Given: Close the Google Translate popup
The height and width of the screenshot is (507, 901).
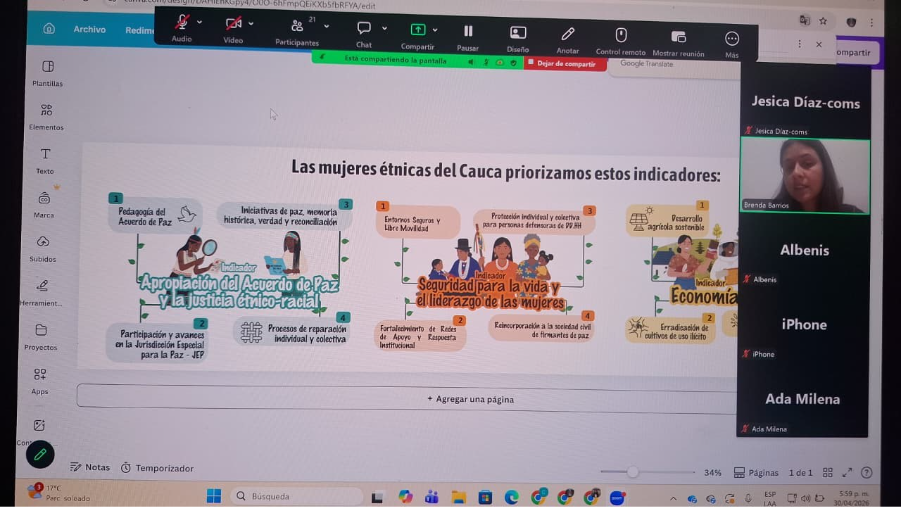Looking at the screenshot, I should click(819, 44).
